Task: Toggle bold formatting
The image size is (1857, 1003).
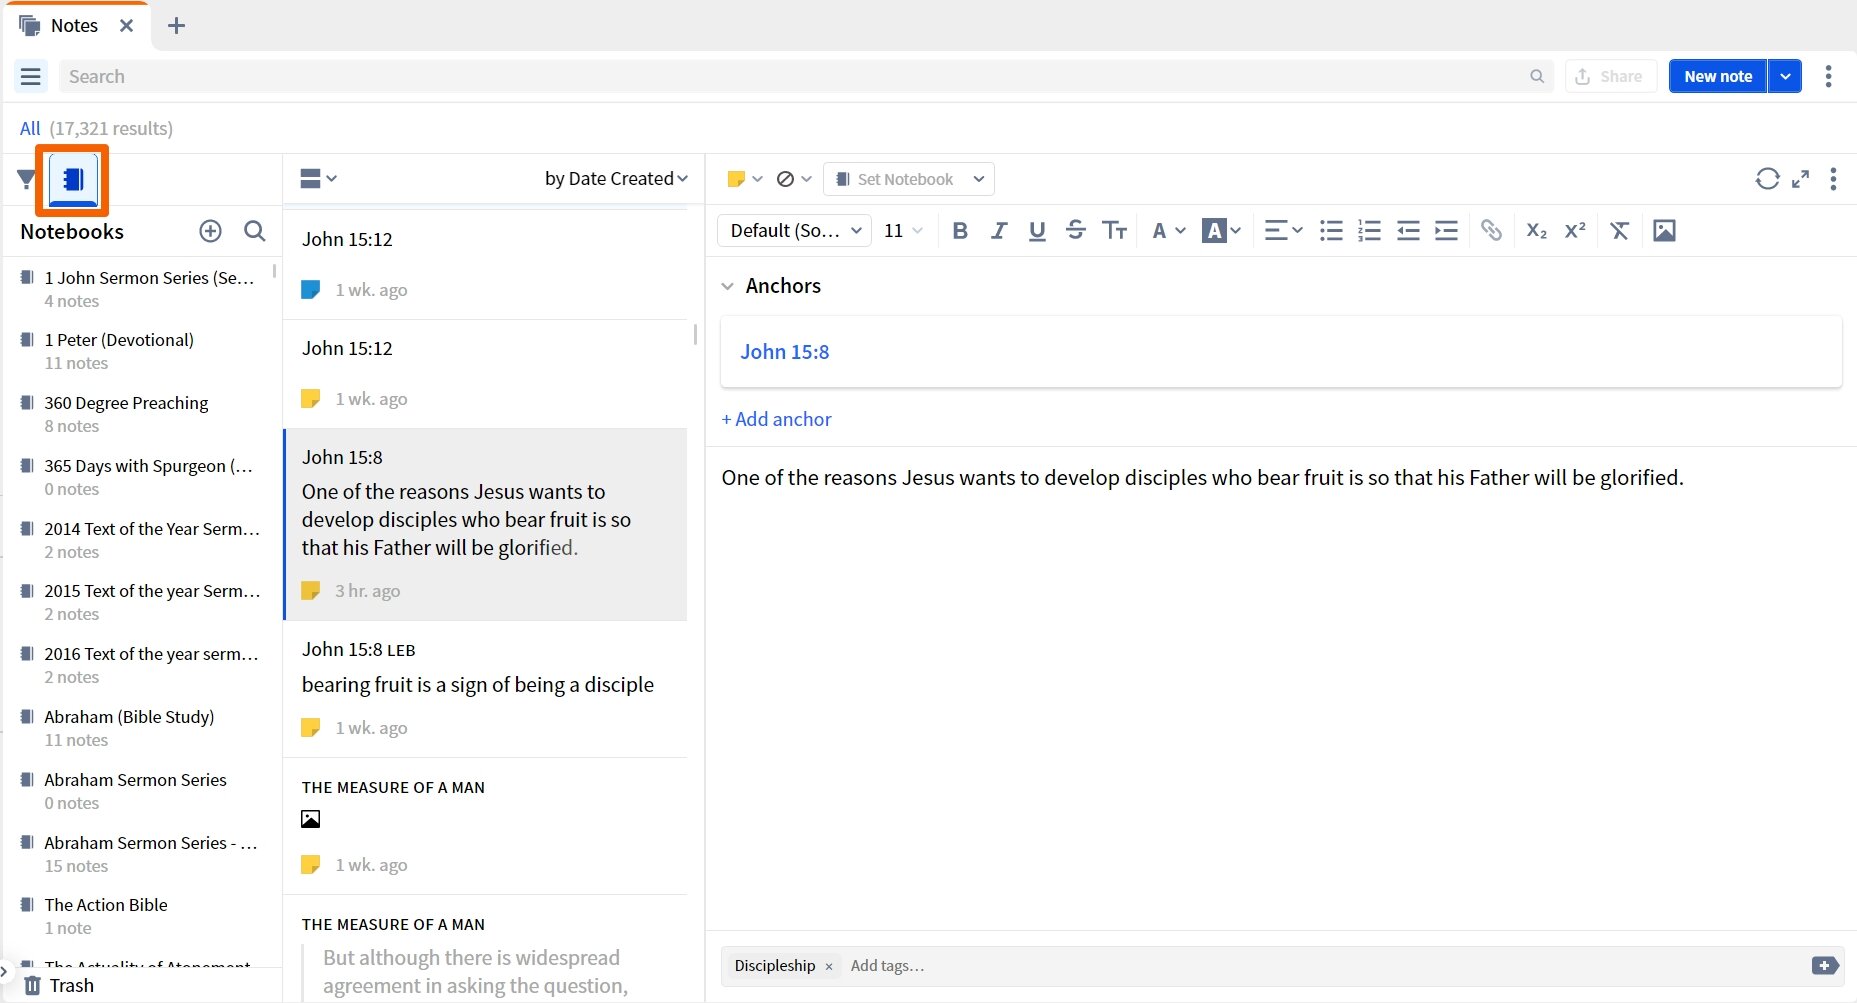Action: click(x=960, y=231)
